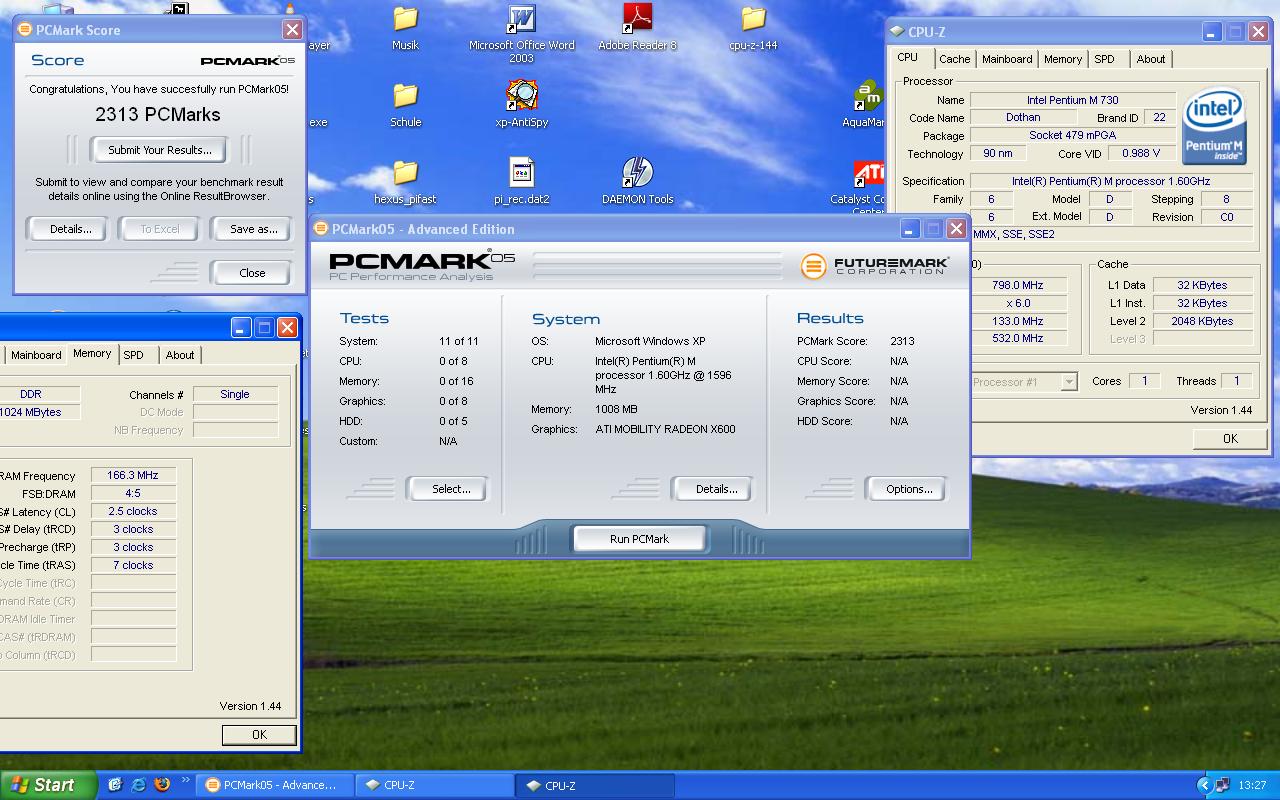Click DRAM Frequency value 166.3 MHz
Screen dimensions: 1280x800
click(134, 476)
